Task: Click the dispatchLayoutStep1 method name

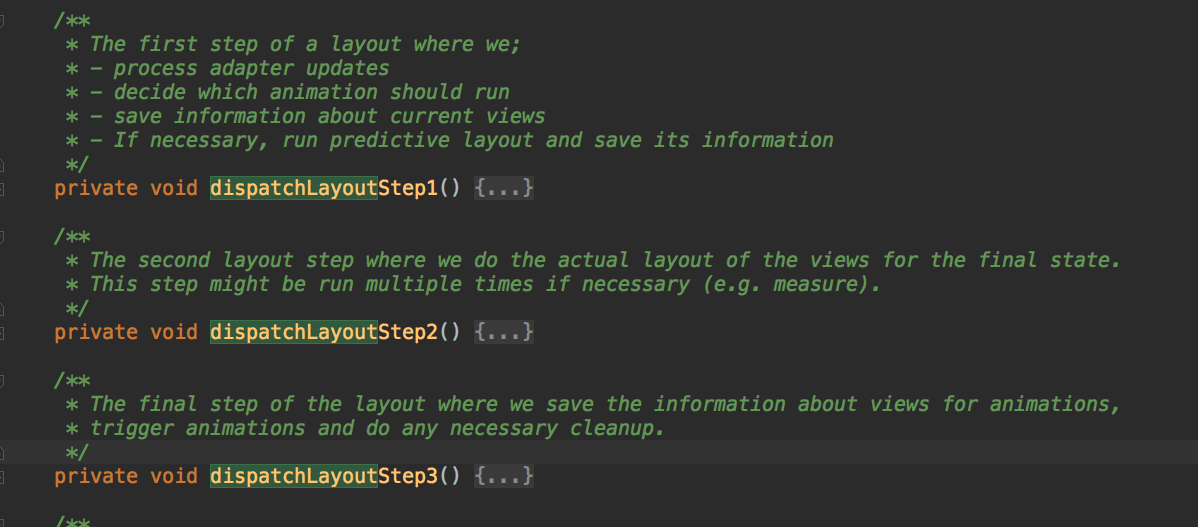Action: (x=324, y=188)
